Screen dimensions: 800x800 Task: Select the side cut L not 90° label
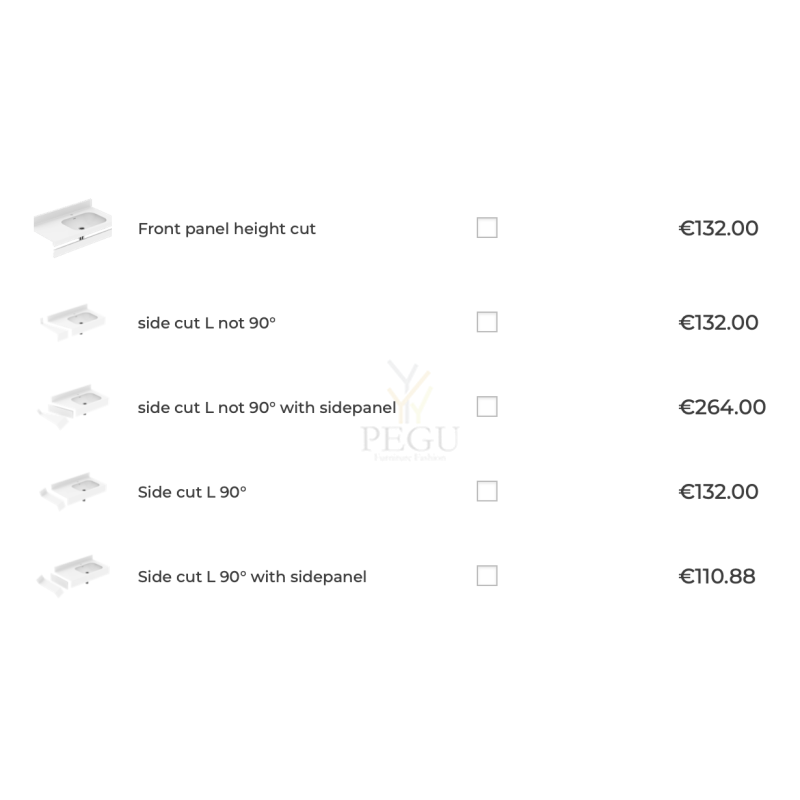[207, 323]
